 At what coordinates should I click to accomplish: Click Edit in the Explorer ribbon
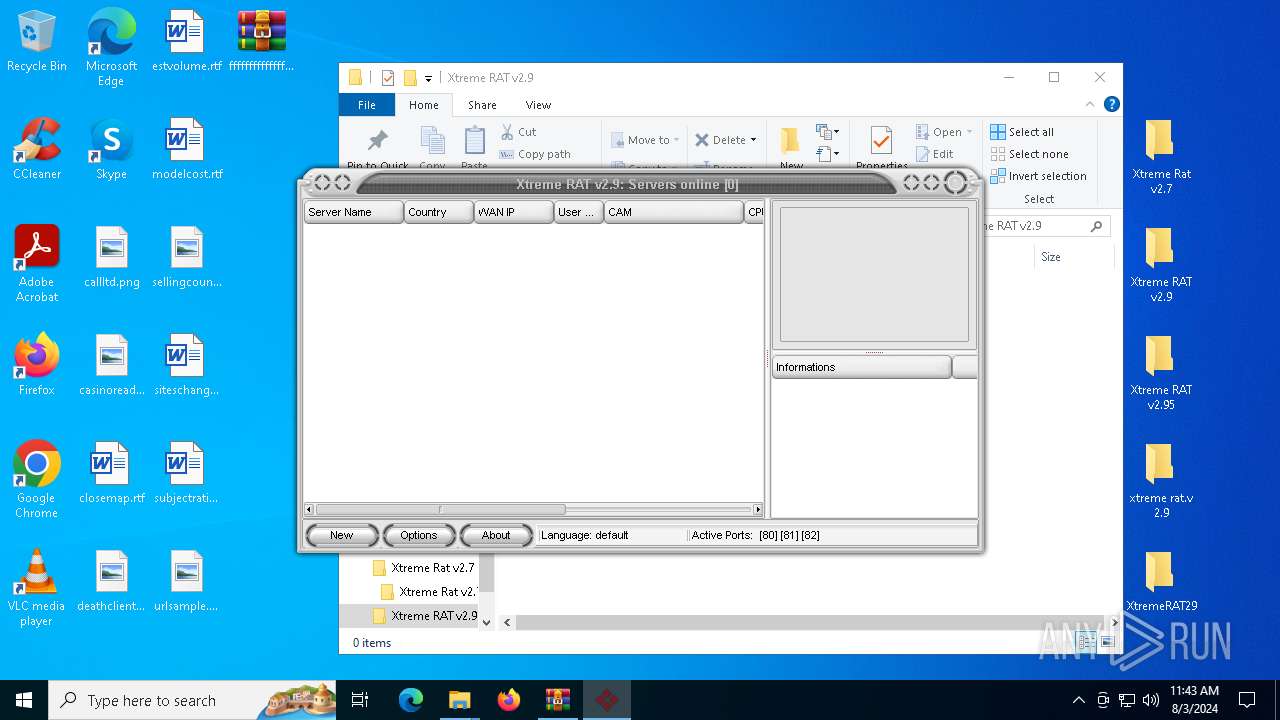935,154
